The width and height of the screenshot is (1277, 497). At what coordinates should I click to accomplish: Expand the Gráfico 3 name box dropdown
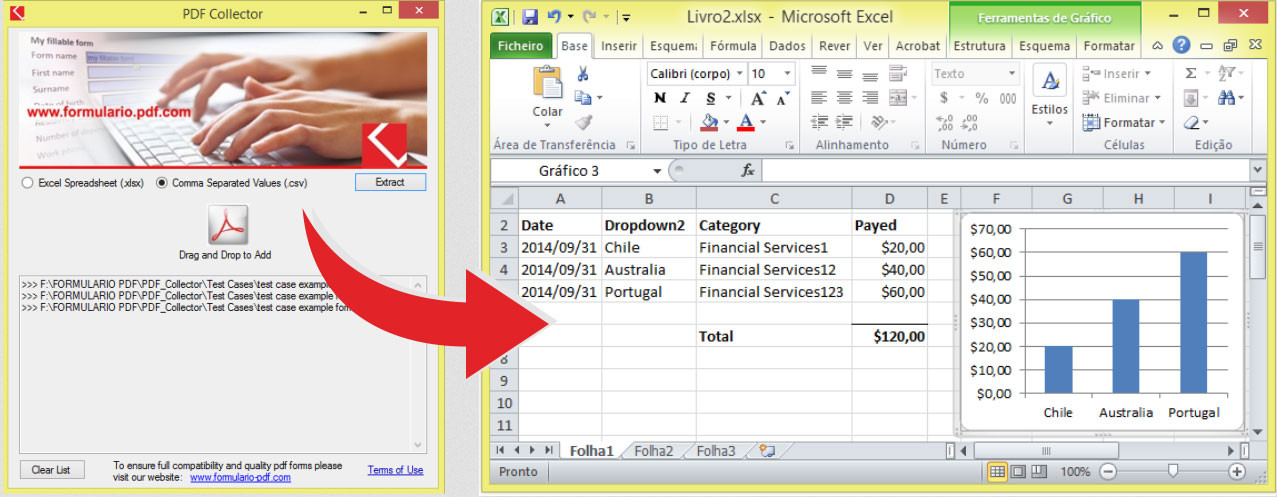pos(657,171)
